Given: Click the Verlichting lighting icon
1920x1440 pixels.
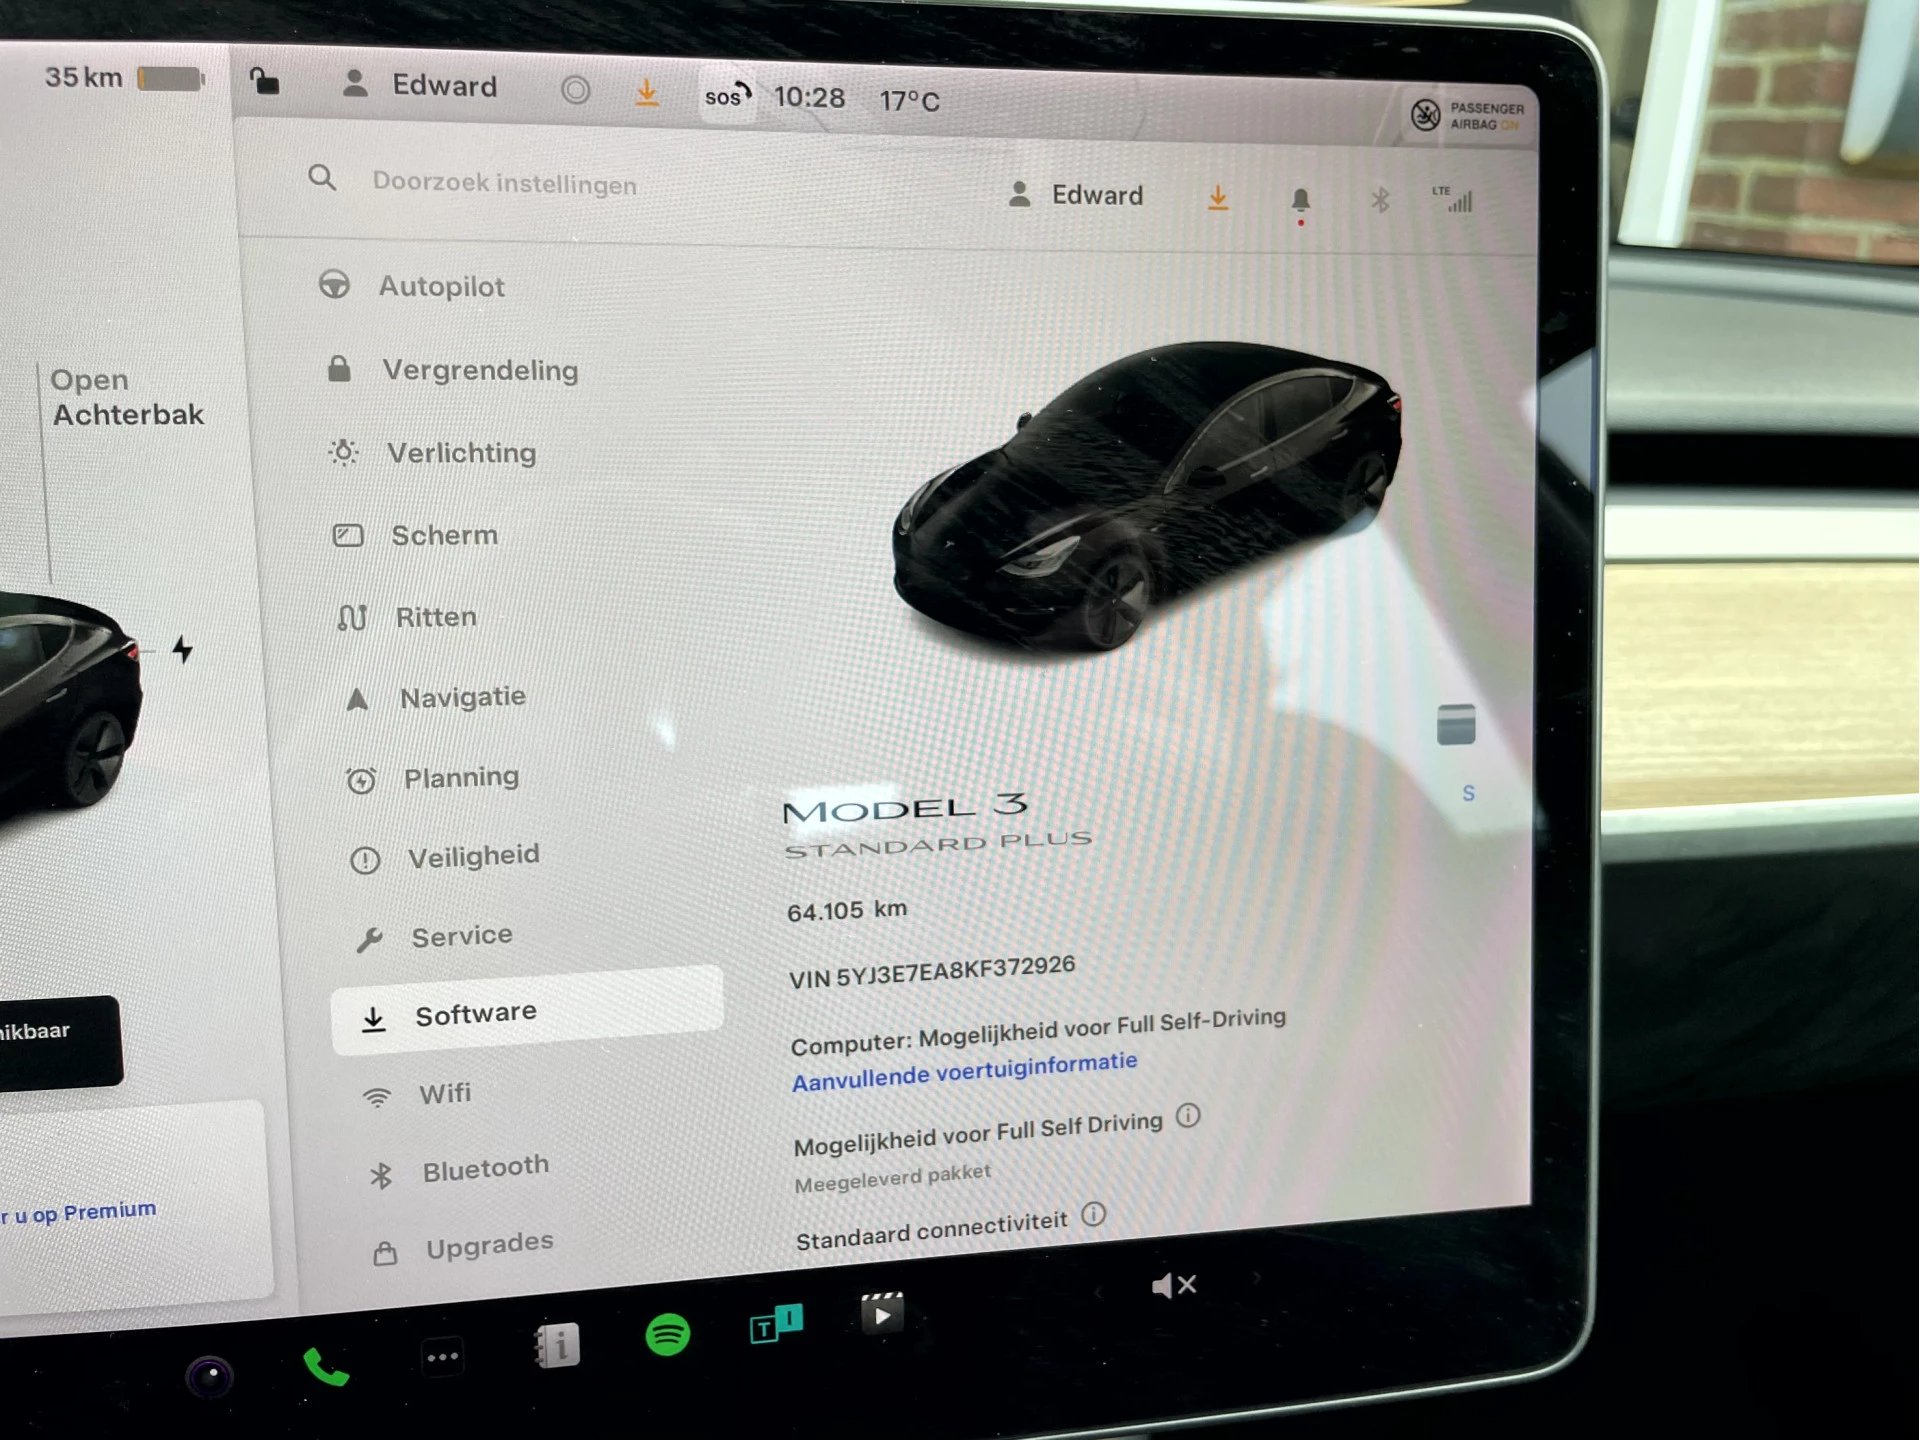Looking at the screenshot, I should 340,452.
